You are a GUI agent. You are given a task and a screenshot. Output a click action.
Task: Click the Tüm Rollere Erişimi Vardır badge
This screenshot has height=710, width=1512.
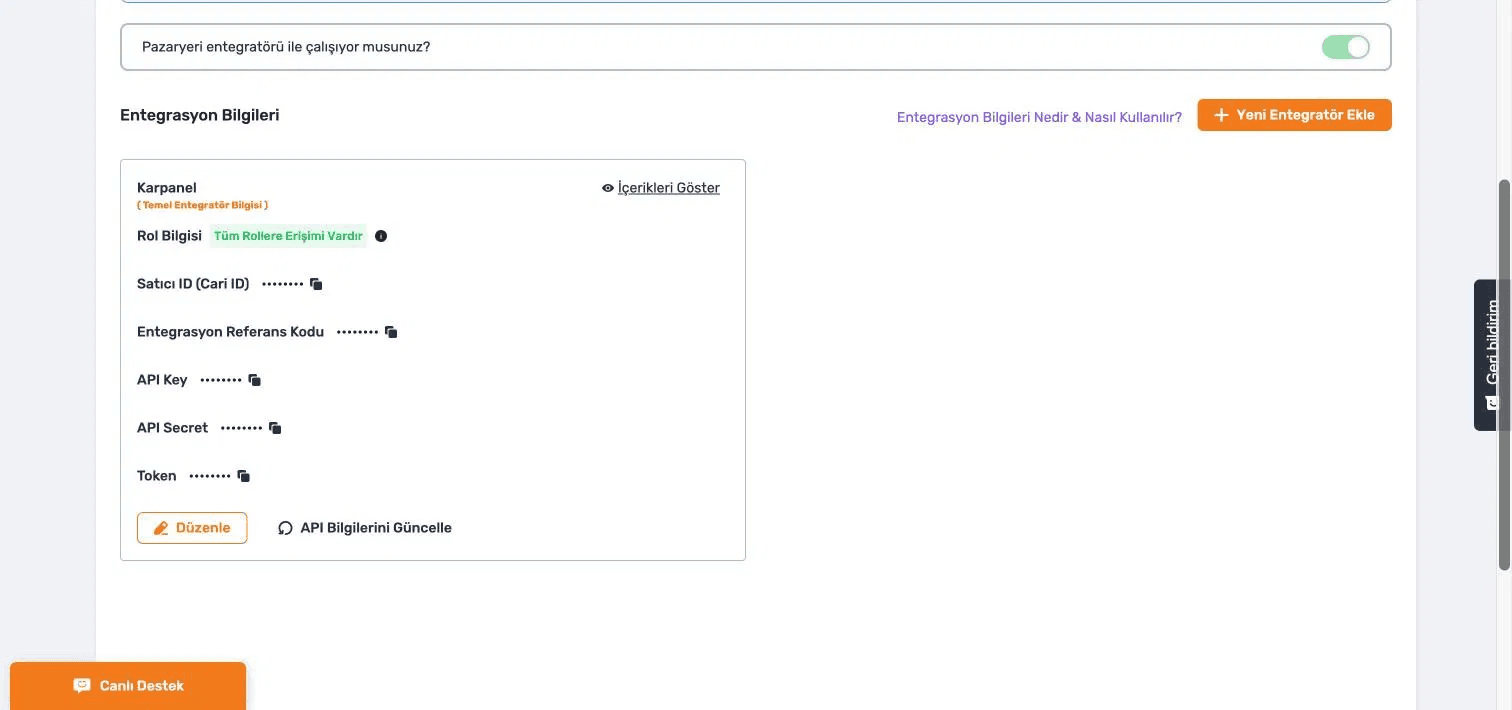click(288, 236)
